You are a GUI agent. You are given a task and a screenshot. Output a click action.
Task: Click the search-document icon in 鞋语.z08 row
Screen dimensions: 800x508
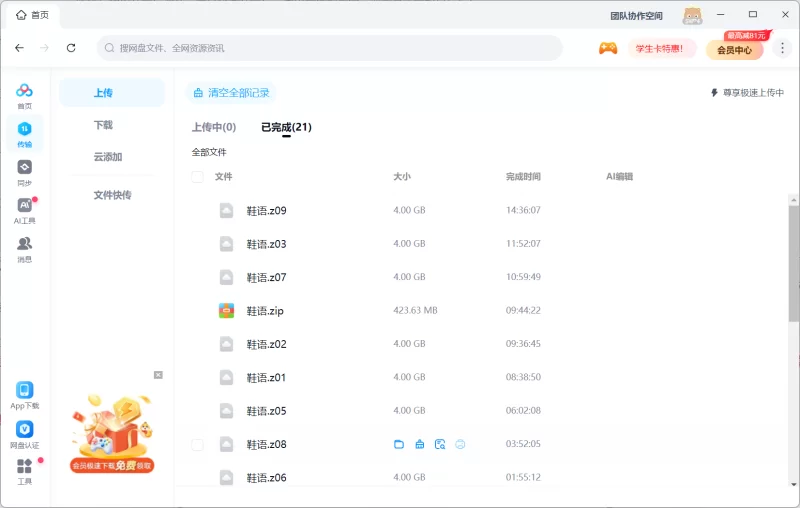[x=440, y=444]
